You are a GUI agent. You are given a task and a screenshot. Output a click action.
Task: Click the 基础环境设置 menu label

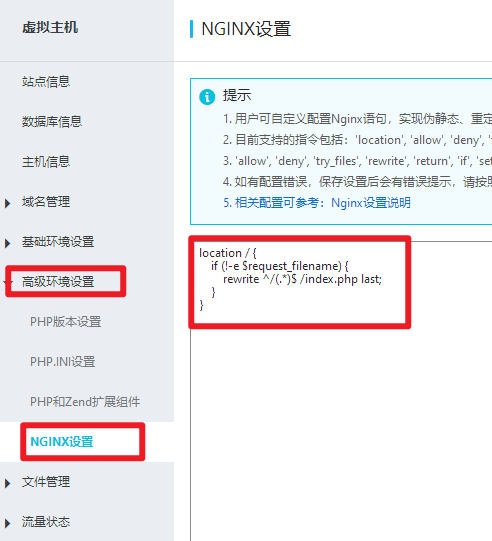click(x=58, y=242)
